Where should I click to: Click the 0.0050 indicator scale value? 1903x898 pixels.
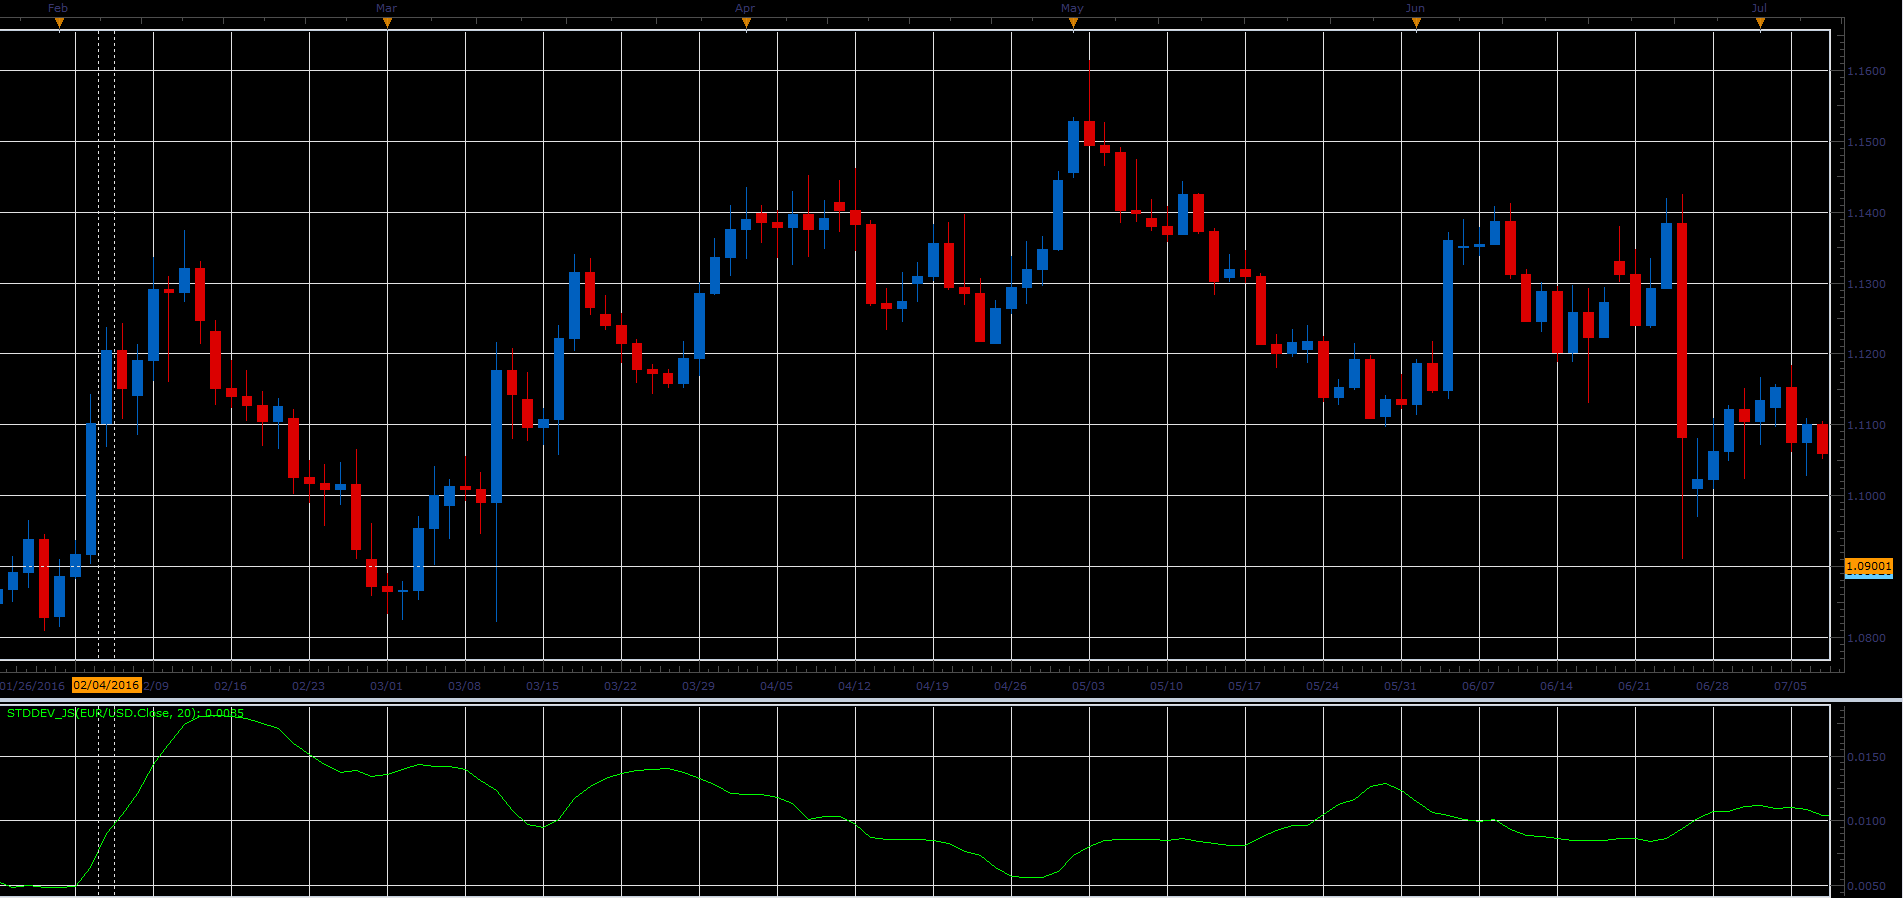[1866, 886]
